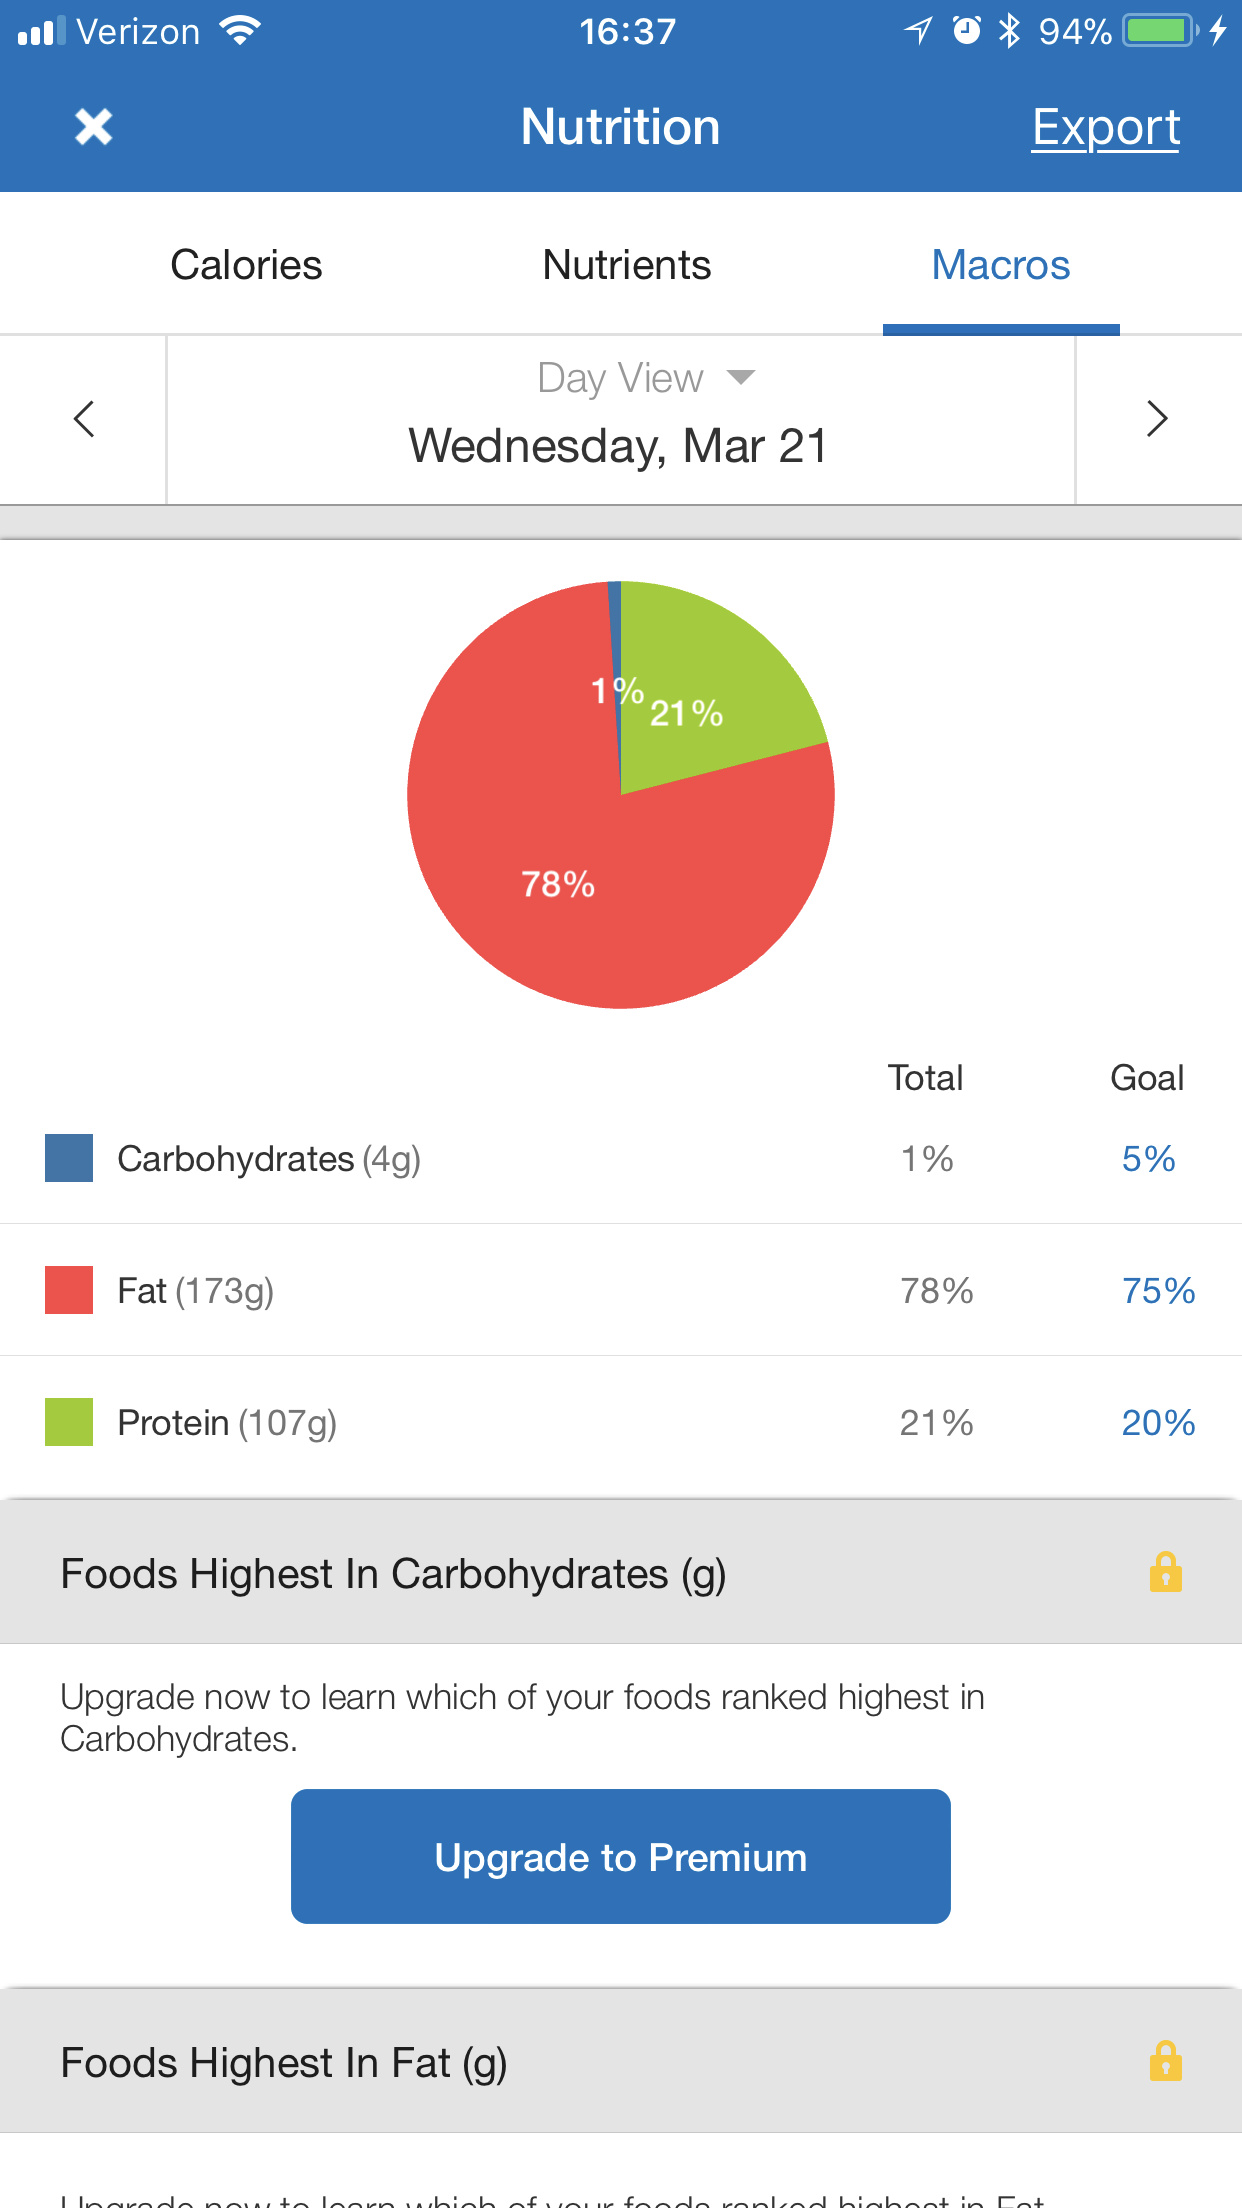Tap lock icon on Fat foods section

point(1165,2061)
